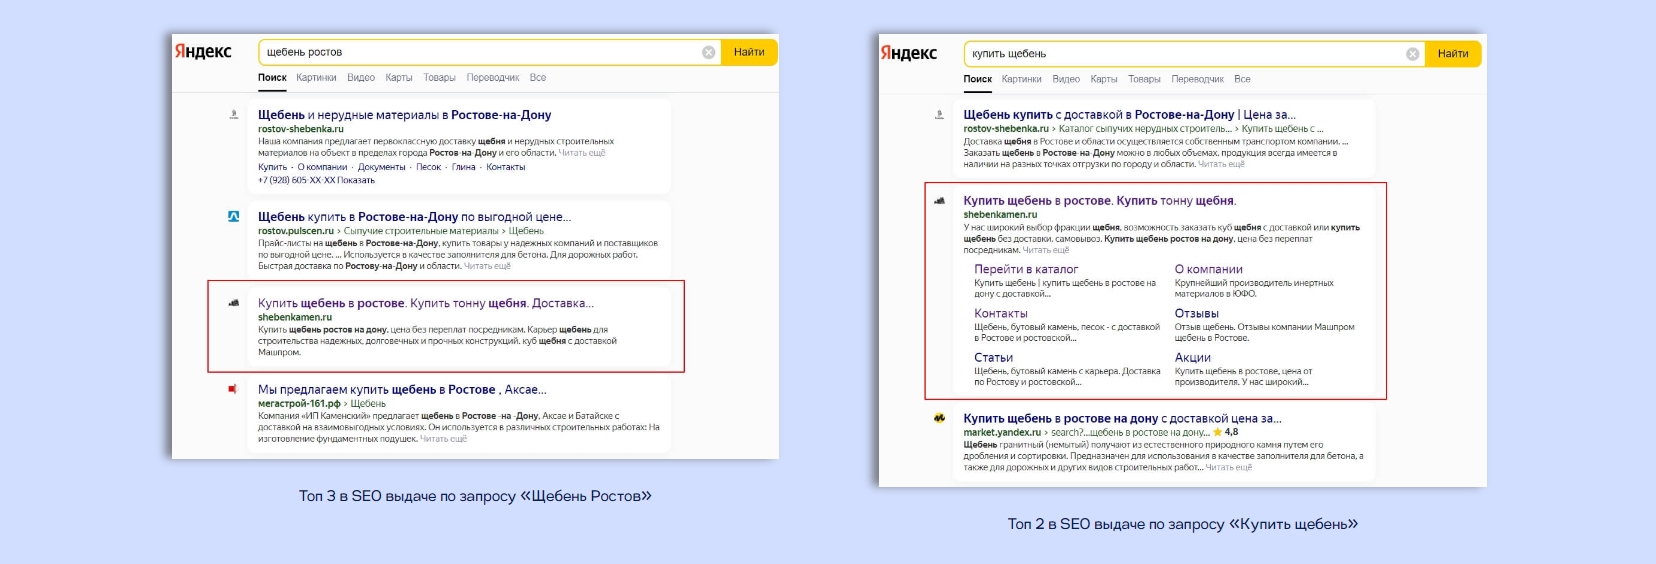Click the 'О компании' sitelink under rostov-shebenka.ru
Screen dimensions: 1656x564
coord(322,167)
